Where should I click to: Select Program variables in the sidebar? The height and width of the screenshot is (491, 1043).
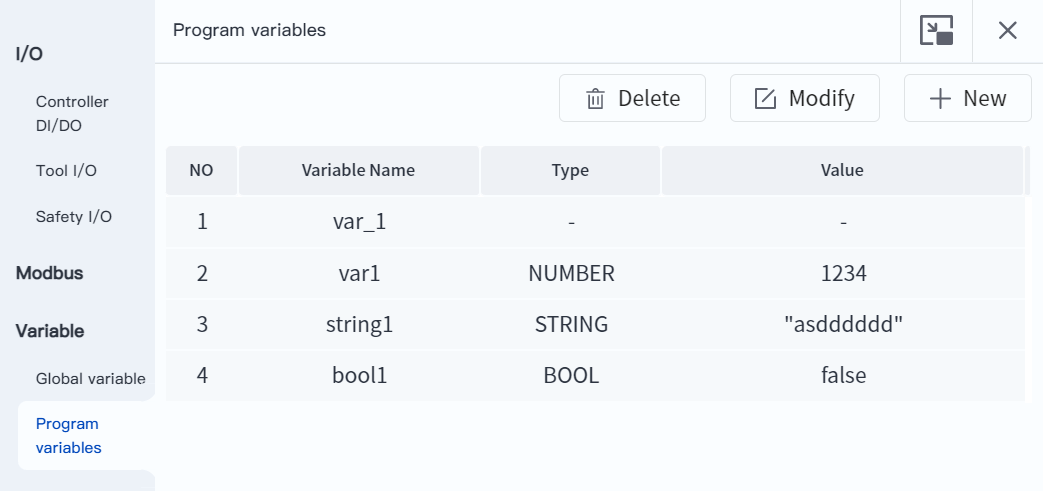click(68, 436)
